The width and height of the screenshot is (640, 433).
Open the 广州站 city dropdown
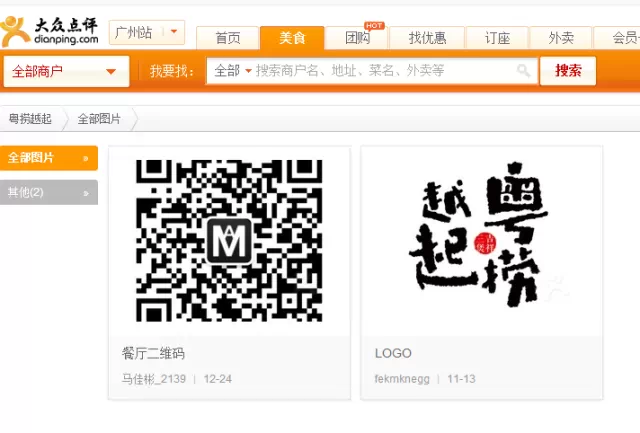point(147,32)
